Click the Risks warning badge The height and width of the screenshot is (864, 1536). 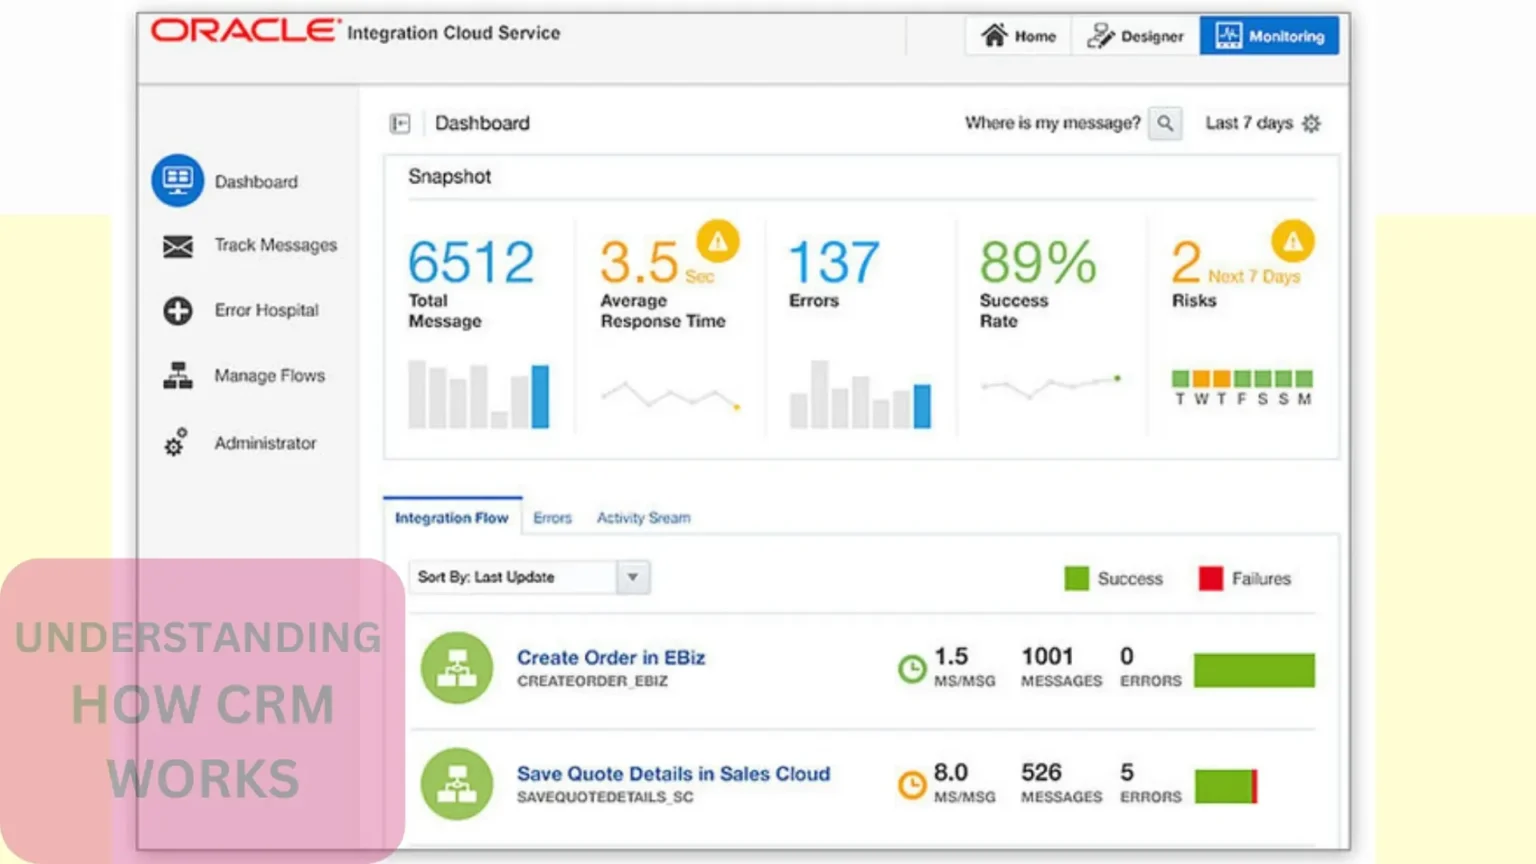click(x=1293, y=241)
